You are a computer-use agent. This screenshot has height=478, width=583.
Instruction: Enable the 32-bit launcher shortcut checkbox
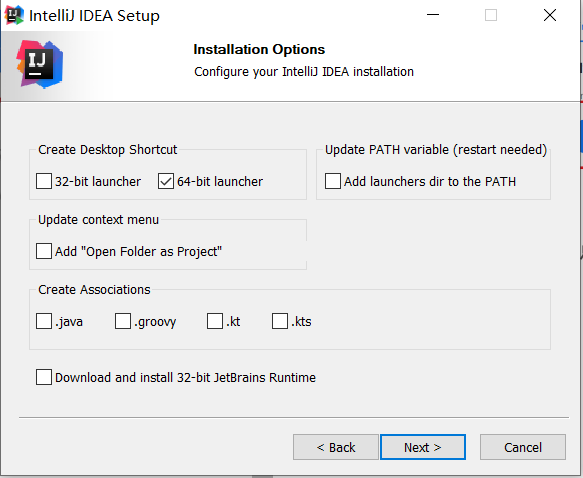coord(44,181)
